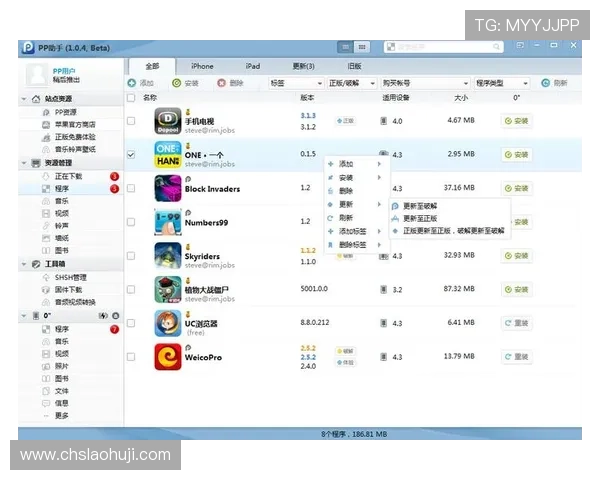Click 重装 button for WeicoPro
The height and width of the screenshot is (480, 600).
[x=516, y=357]
